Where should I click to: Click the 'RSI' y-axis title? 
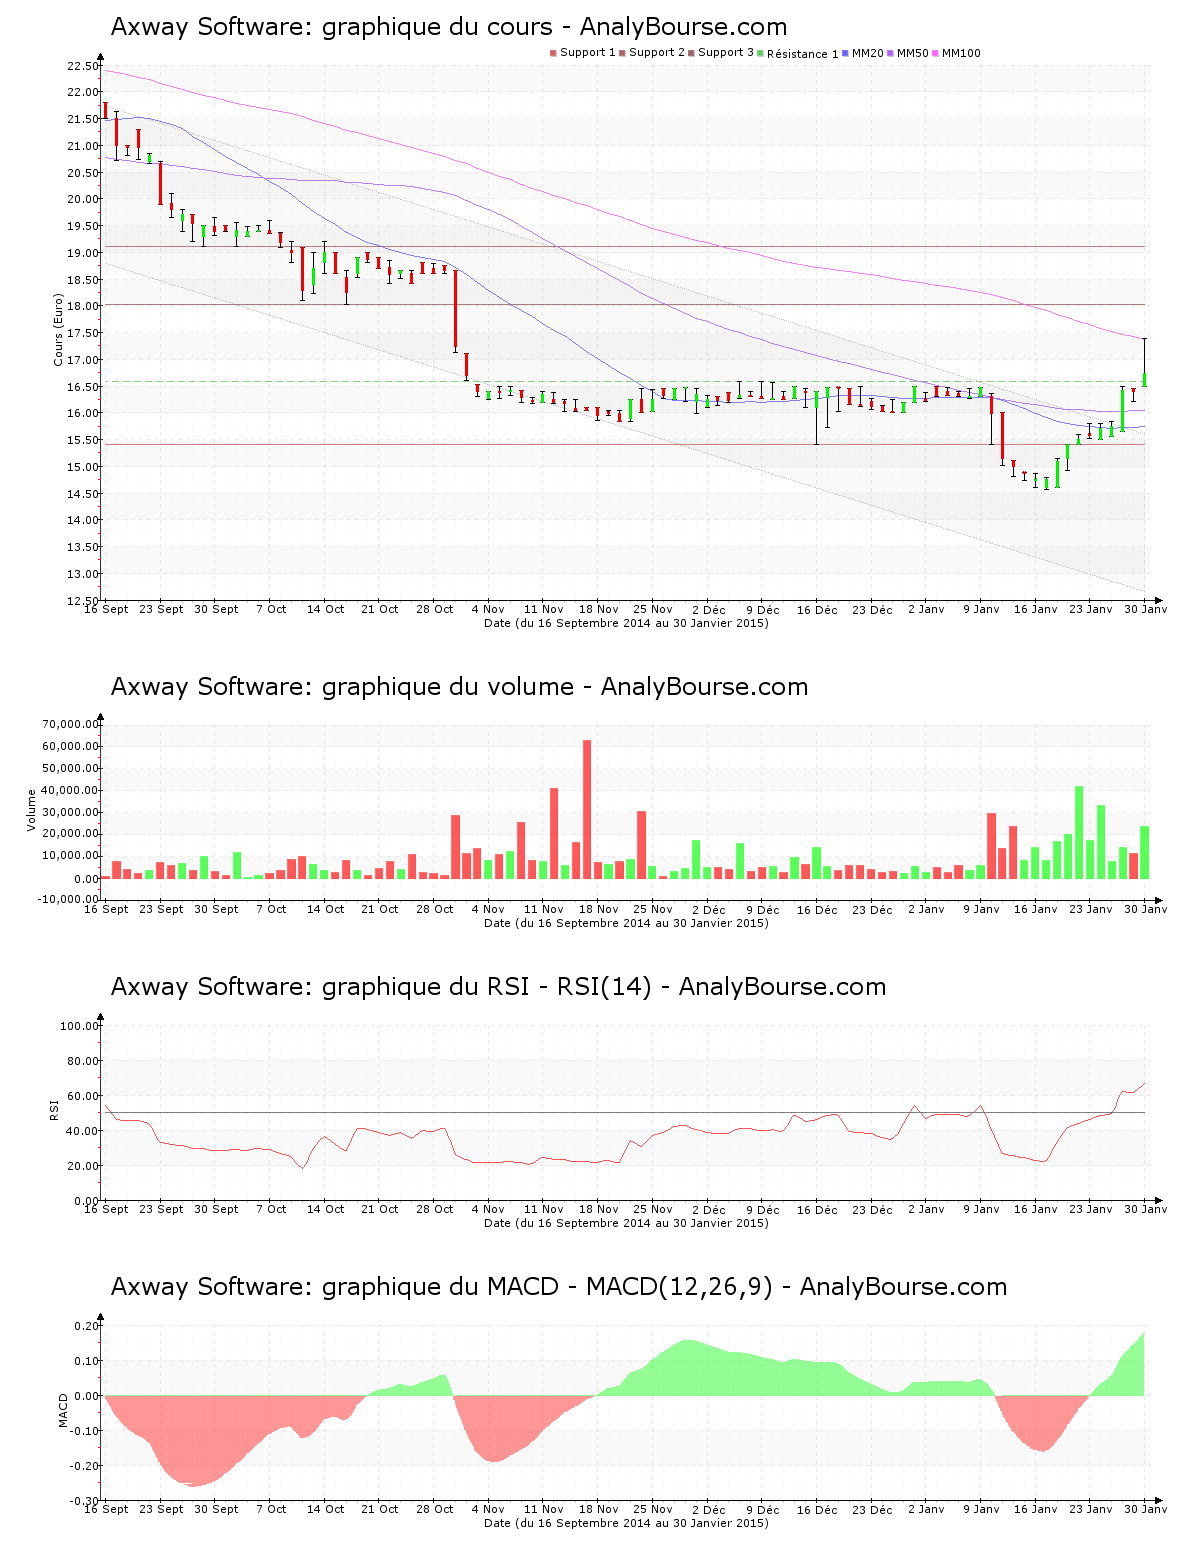[55, 1109]
